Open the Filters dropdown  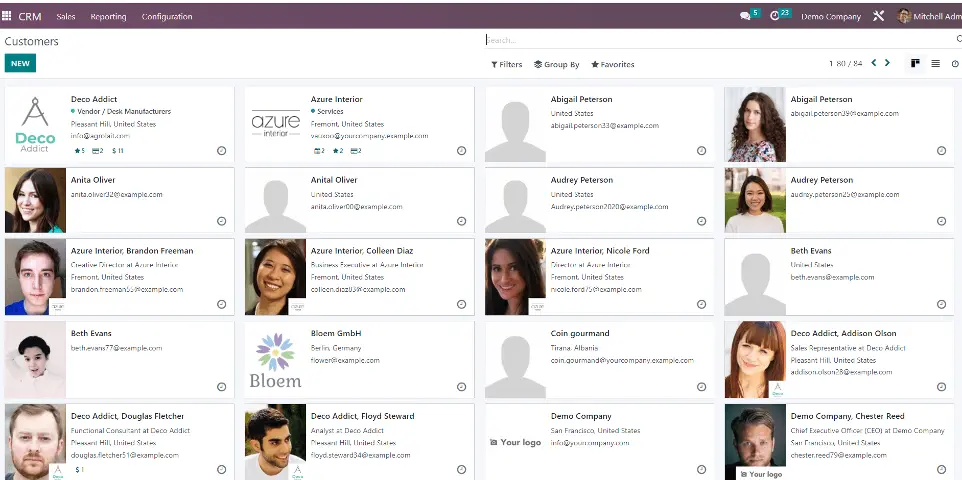pyautogui.click(x=506, y=64)
